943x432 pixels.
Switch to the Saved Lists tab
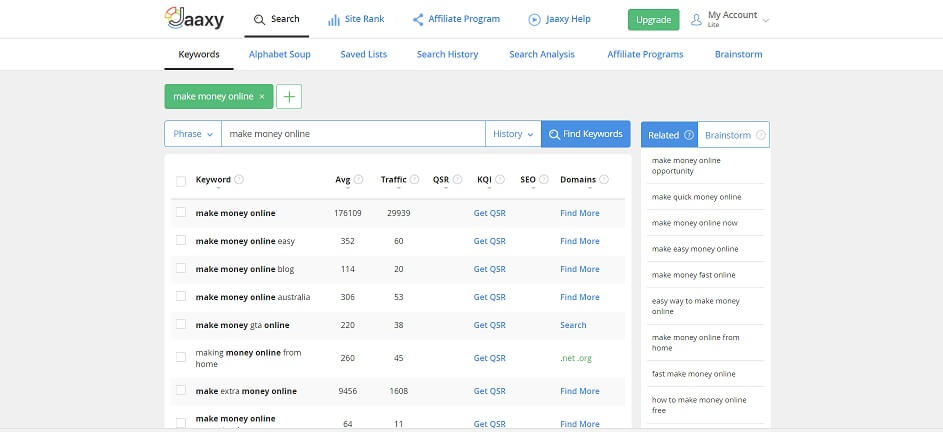coord(364,54)
